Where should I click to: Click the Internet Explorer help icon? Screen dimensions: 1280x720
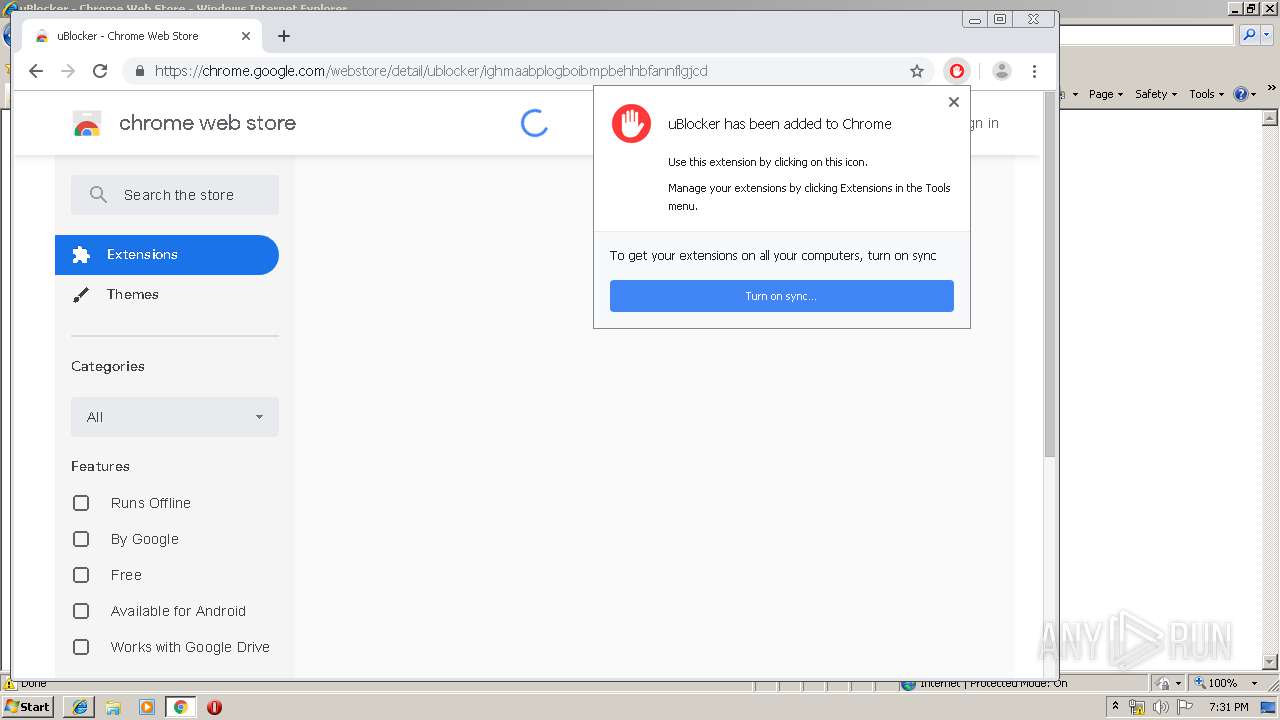click(x=1241, y=94)
